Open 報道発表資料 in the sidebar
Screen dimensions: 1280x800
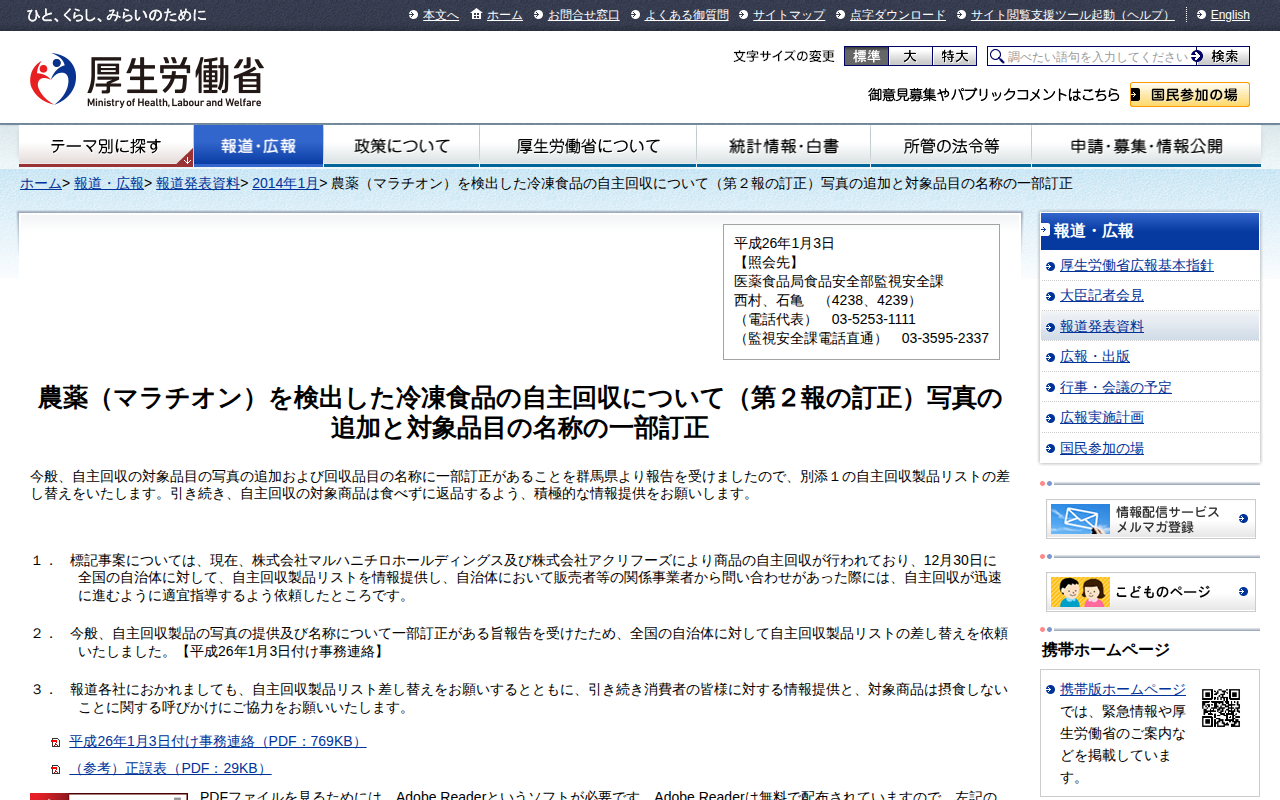(x=1101, y=326)
